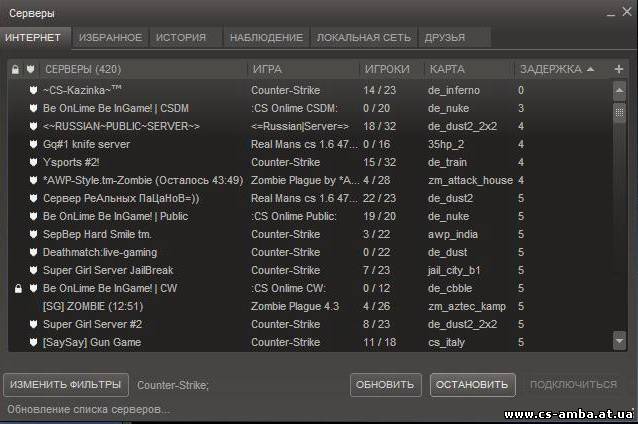Select Deathmatch:live-gaming server

pos(309,252)
